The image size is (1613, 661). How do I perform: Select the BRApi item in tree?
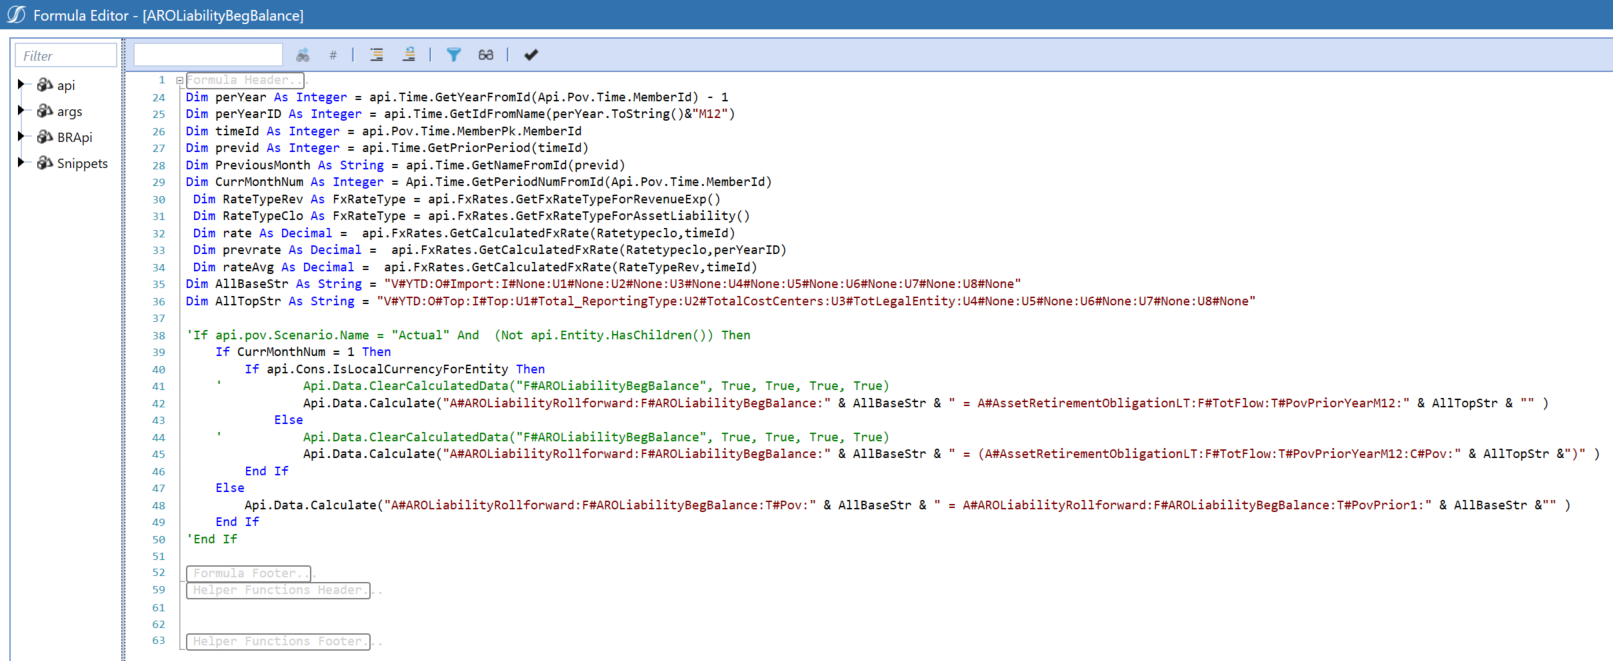pyautogui.click(x=74, y=138)
